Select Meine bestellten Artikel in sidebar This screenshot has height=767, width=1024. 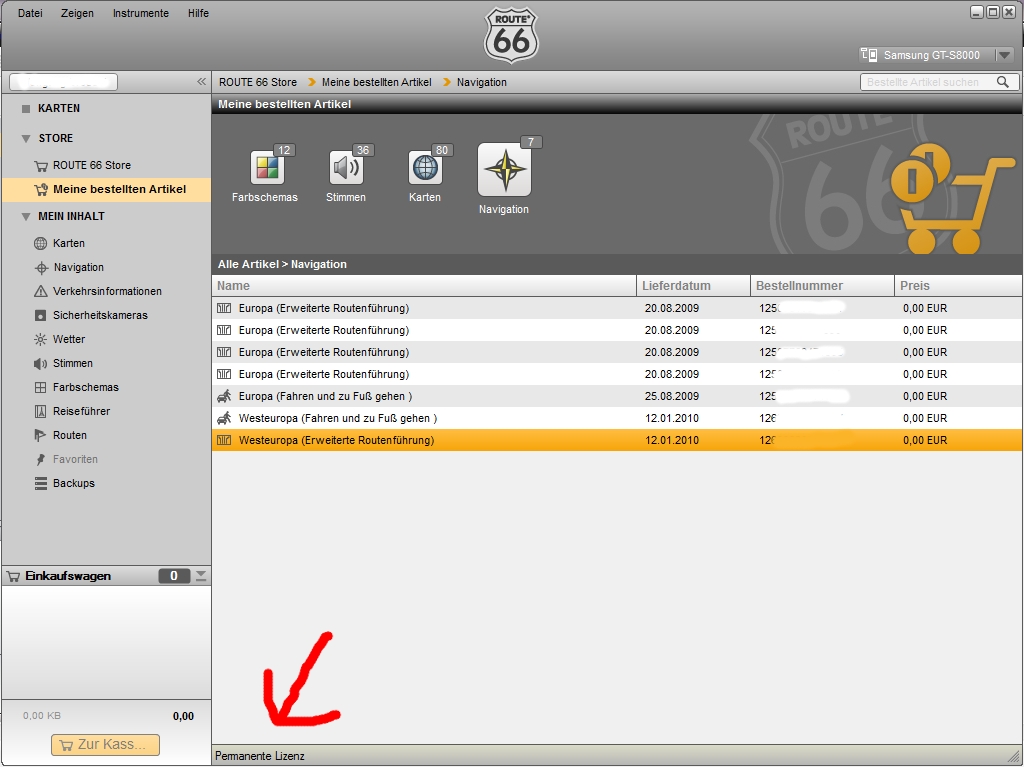[106, 189]
